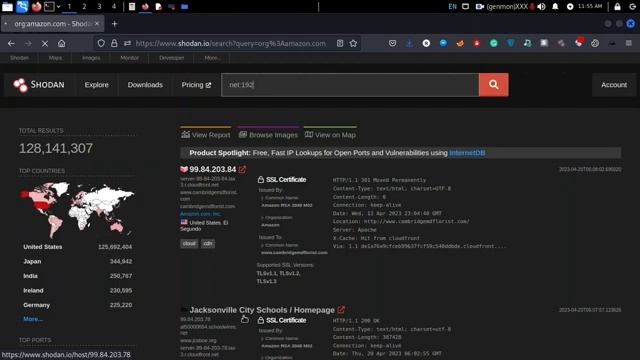This screenshot has width=640, height=360.
Task: Open the Downloads menu item
Action: [x=145, y=85]
